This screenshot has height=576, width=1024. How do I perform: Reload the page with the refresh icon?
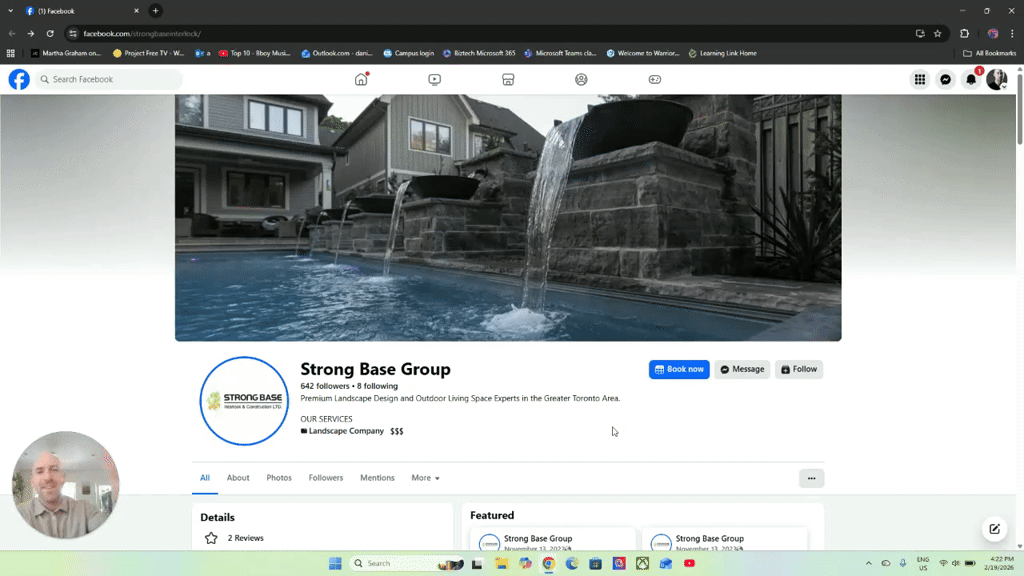(x=50, y=33)
